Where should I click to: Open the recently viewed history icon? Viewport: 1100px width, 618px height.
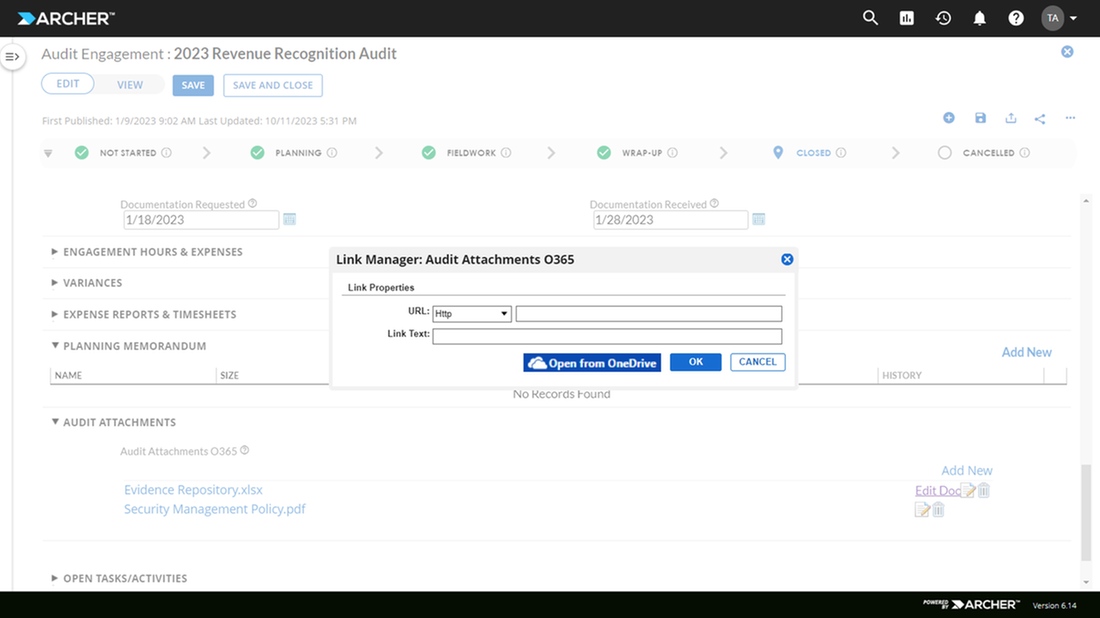pos(943,18)
